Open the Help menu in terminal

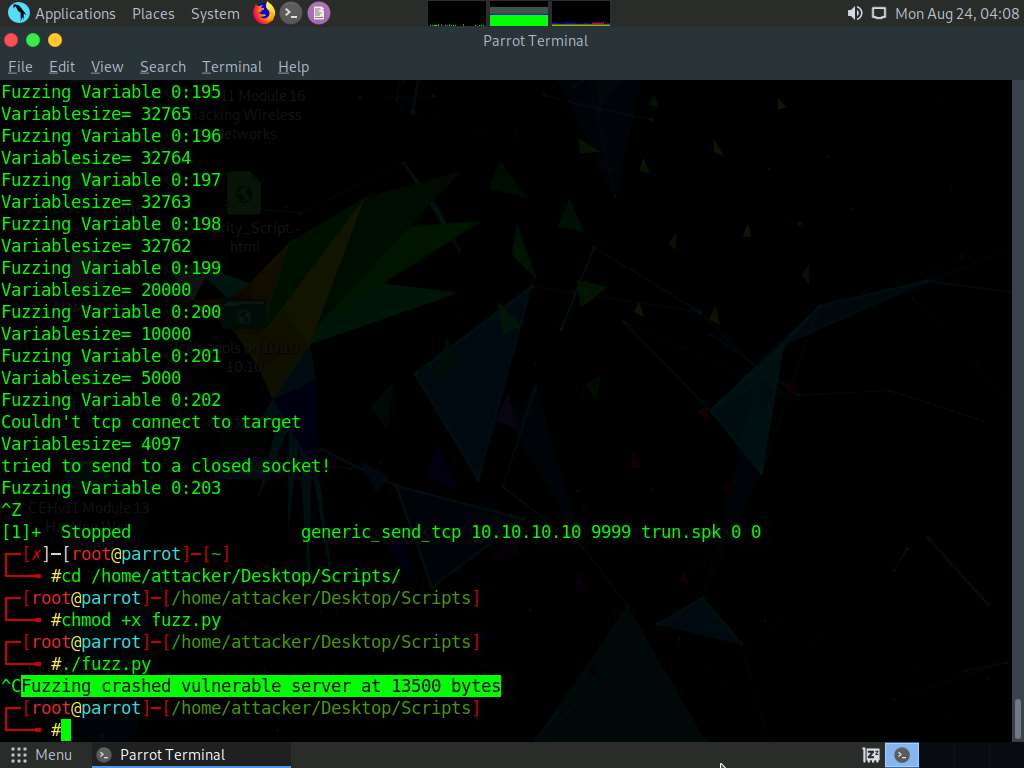pos(293,67)
